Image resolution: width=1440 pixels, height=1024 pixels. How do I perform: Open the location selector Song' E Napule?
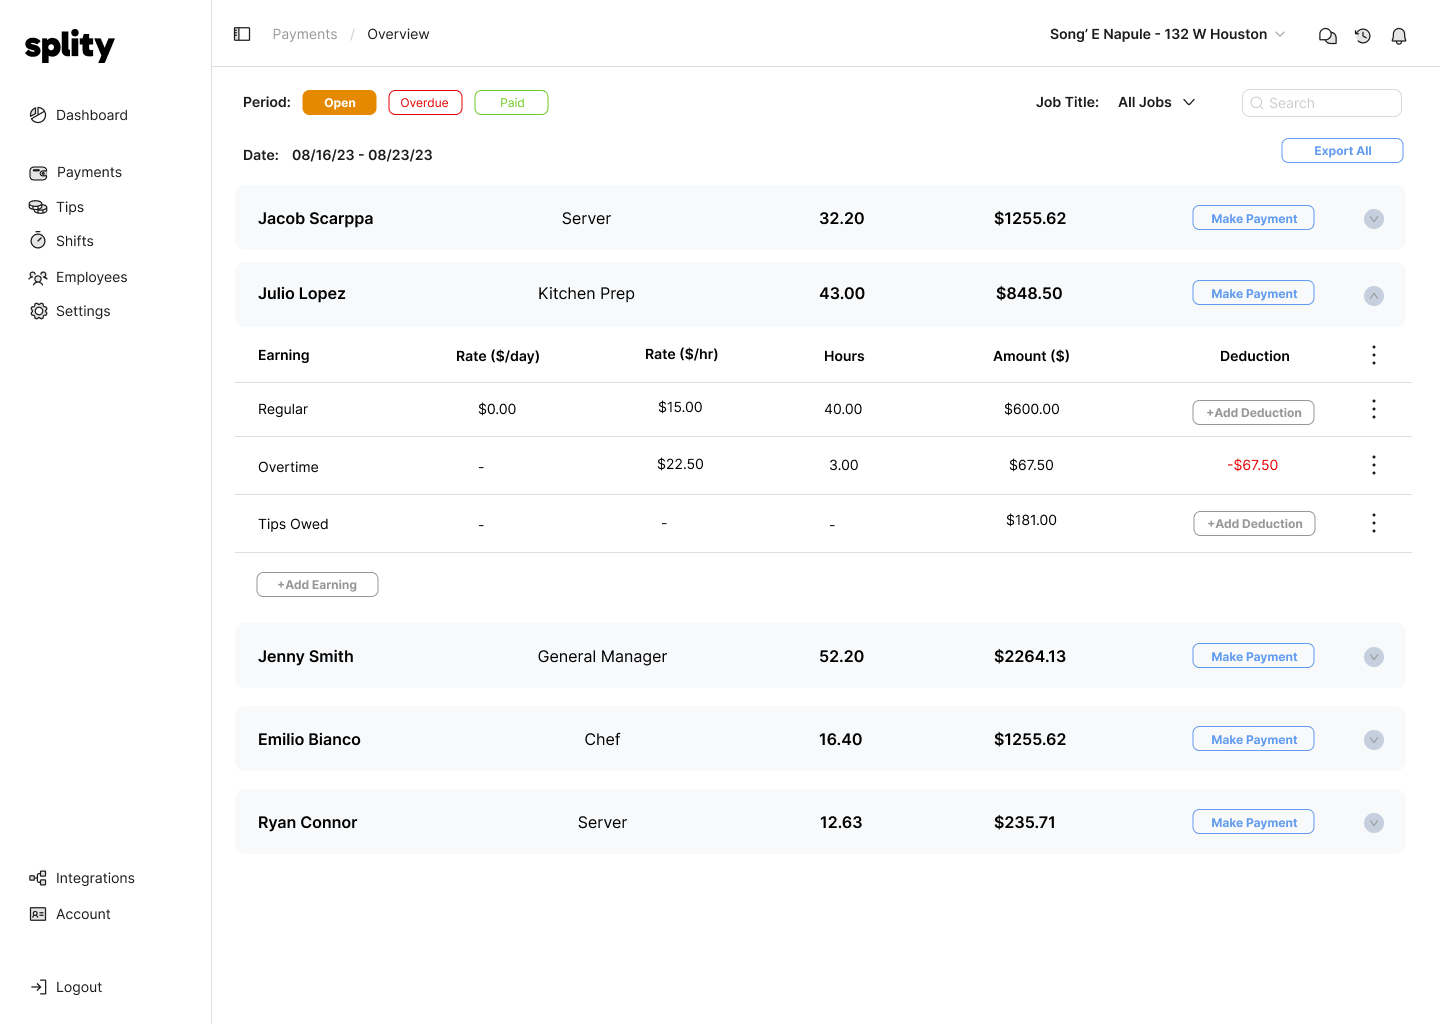[x=1167, y=34]
